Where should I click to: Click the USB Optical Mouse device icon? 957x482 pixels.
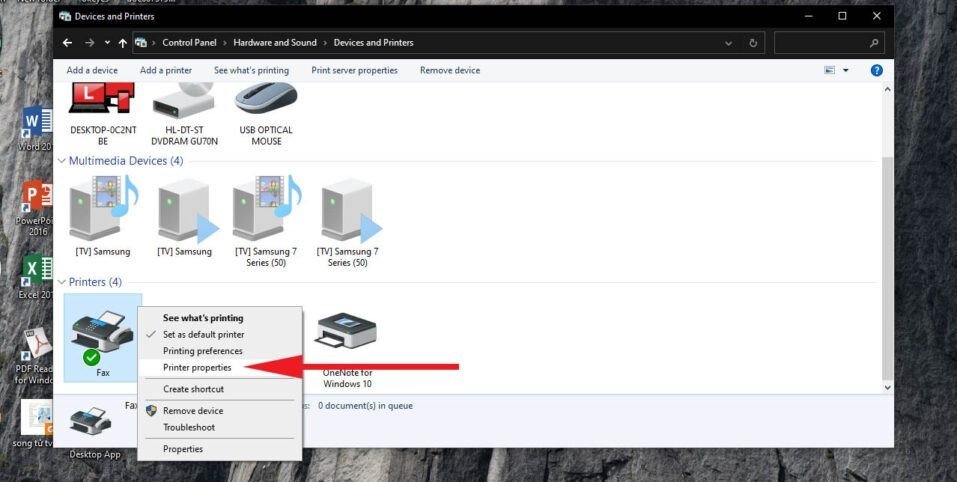tap(266, 100)
